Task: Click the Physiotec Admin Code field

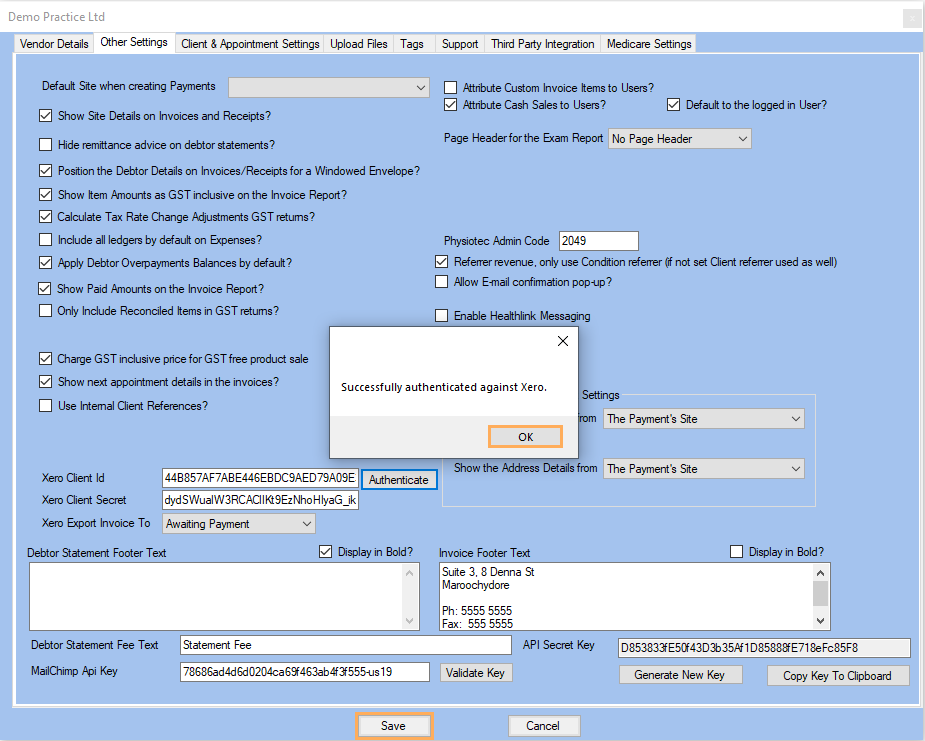Action: tap(598, 241)
